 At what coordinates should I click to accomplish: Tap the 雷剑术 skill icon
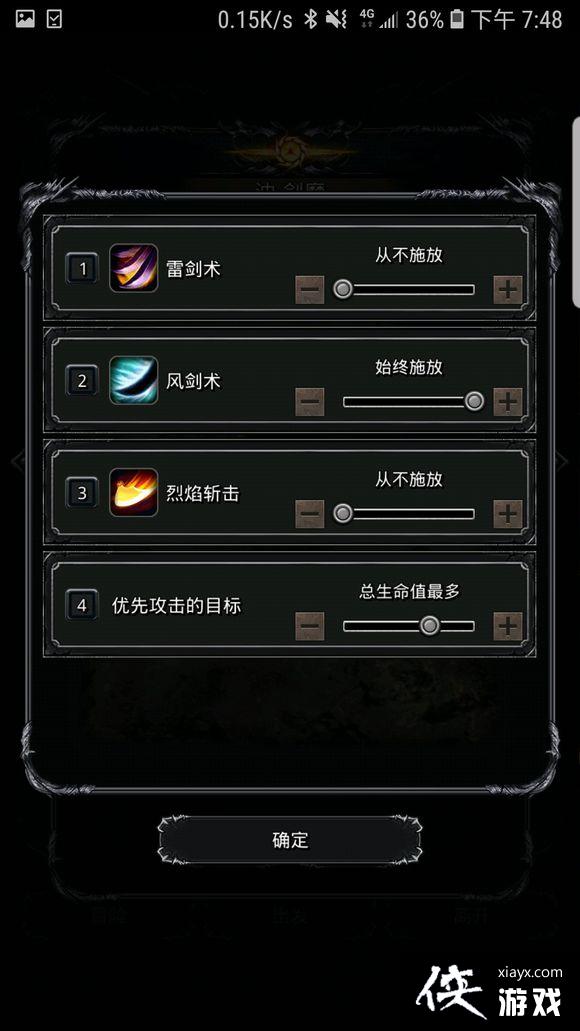point(133,268)
